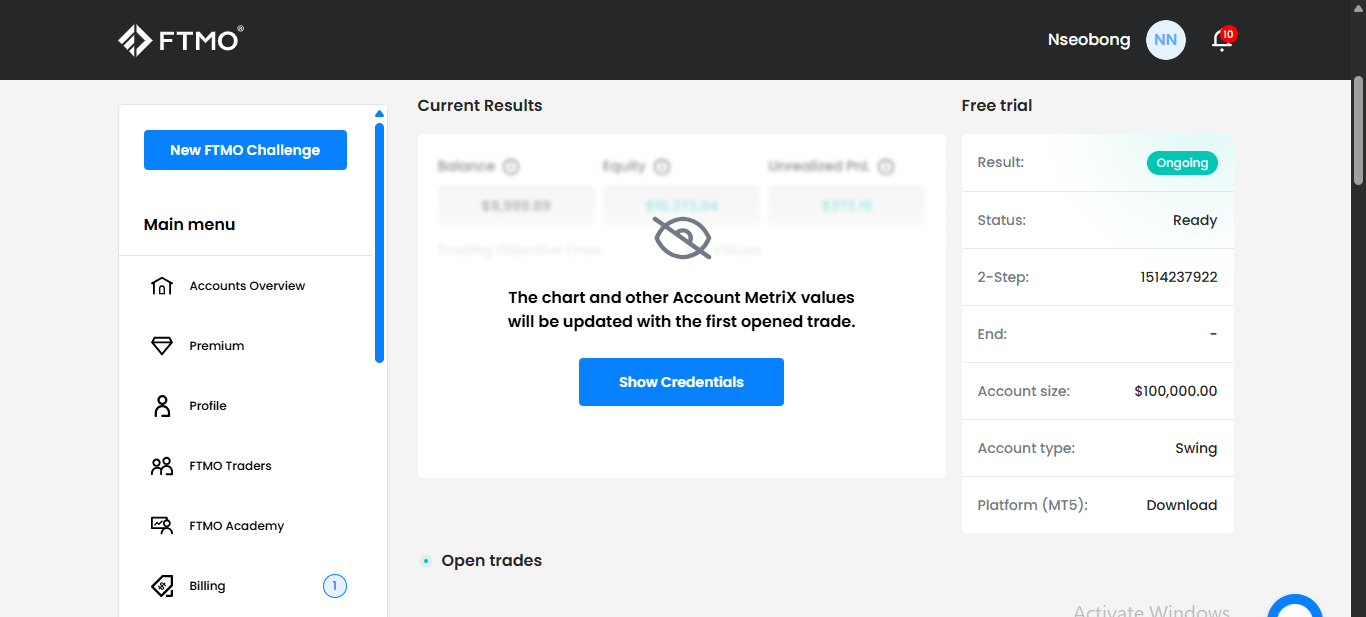Image resolution: width=1366 pixels, height=617 pixels.
Task: Click the Equity info circle icon
Action: [x=662, y=167]
